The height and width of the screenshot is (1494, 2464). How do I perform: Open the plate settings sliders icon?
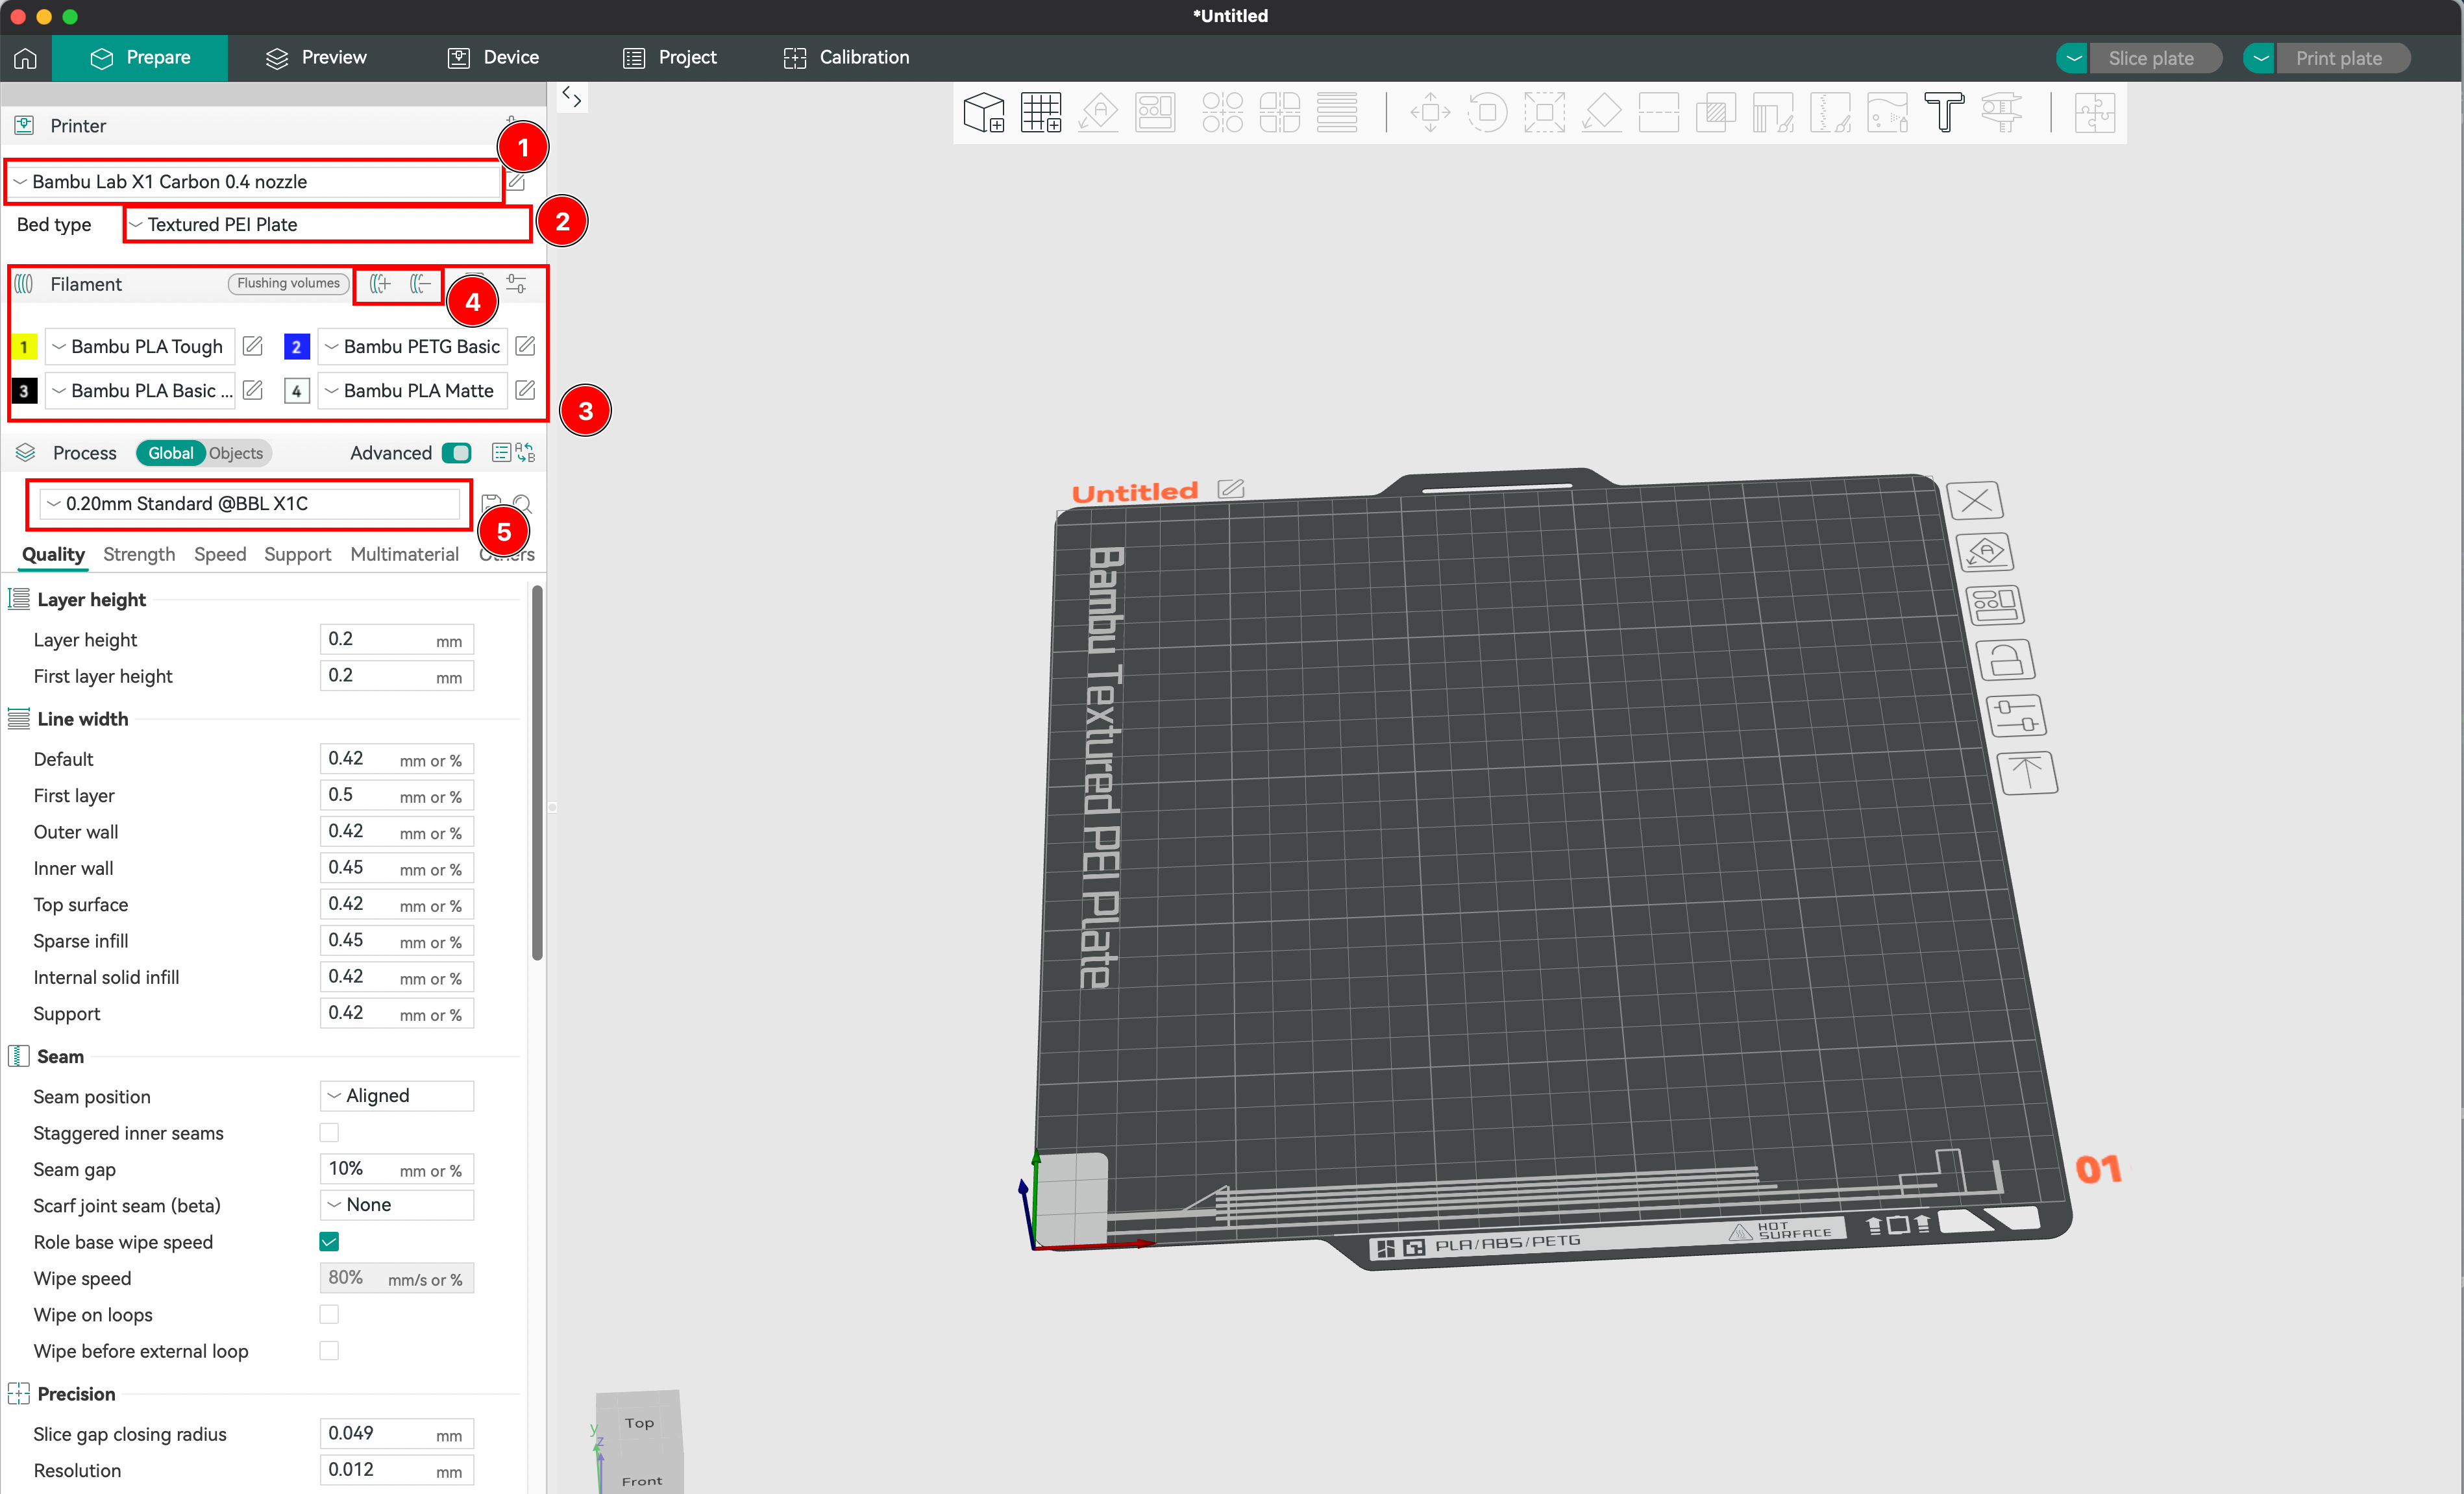[x=2016, y=716]
